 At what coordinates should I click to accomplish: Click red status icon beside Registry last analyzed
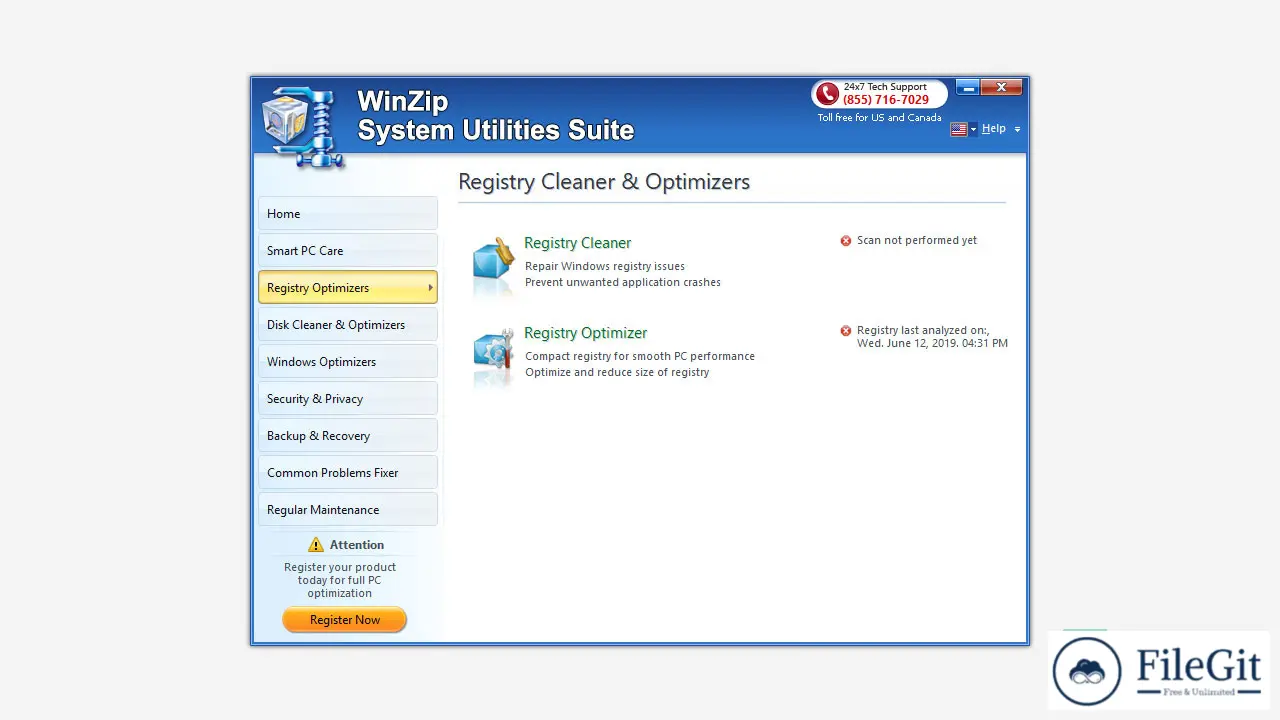tap(846, 331)
